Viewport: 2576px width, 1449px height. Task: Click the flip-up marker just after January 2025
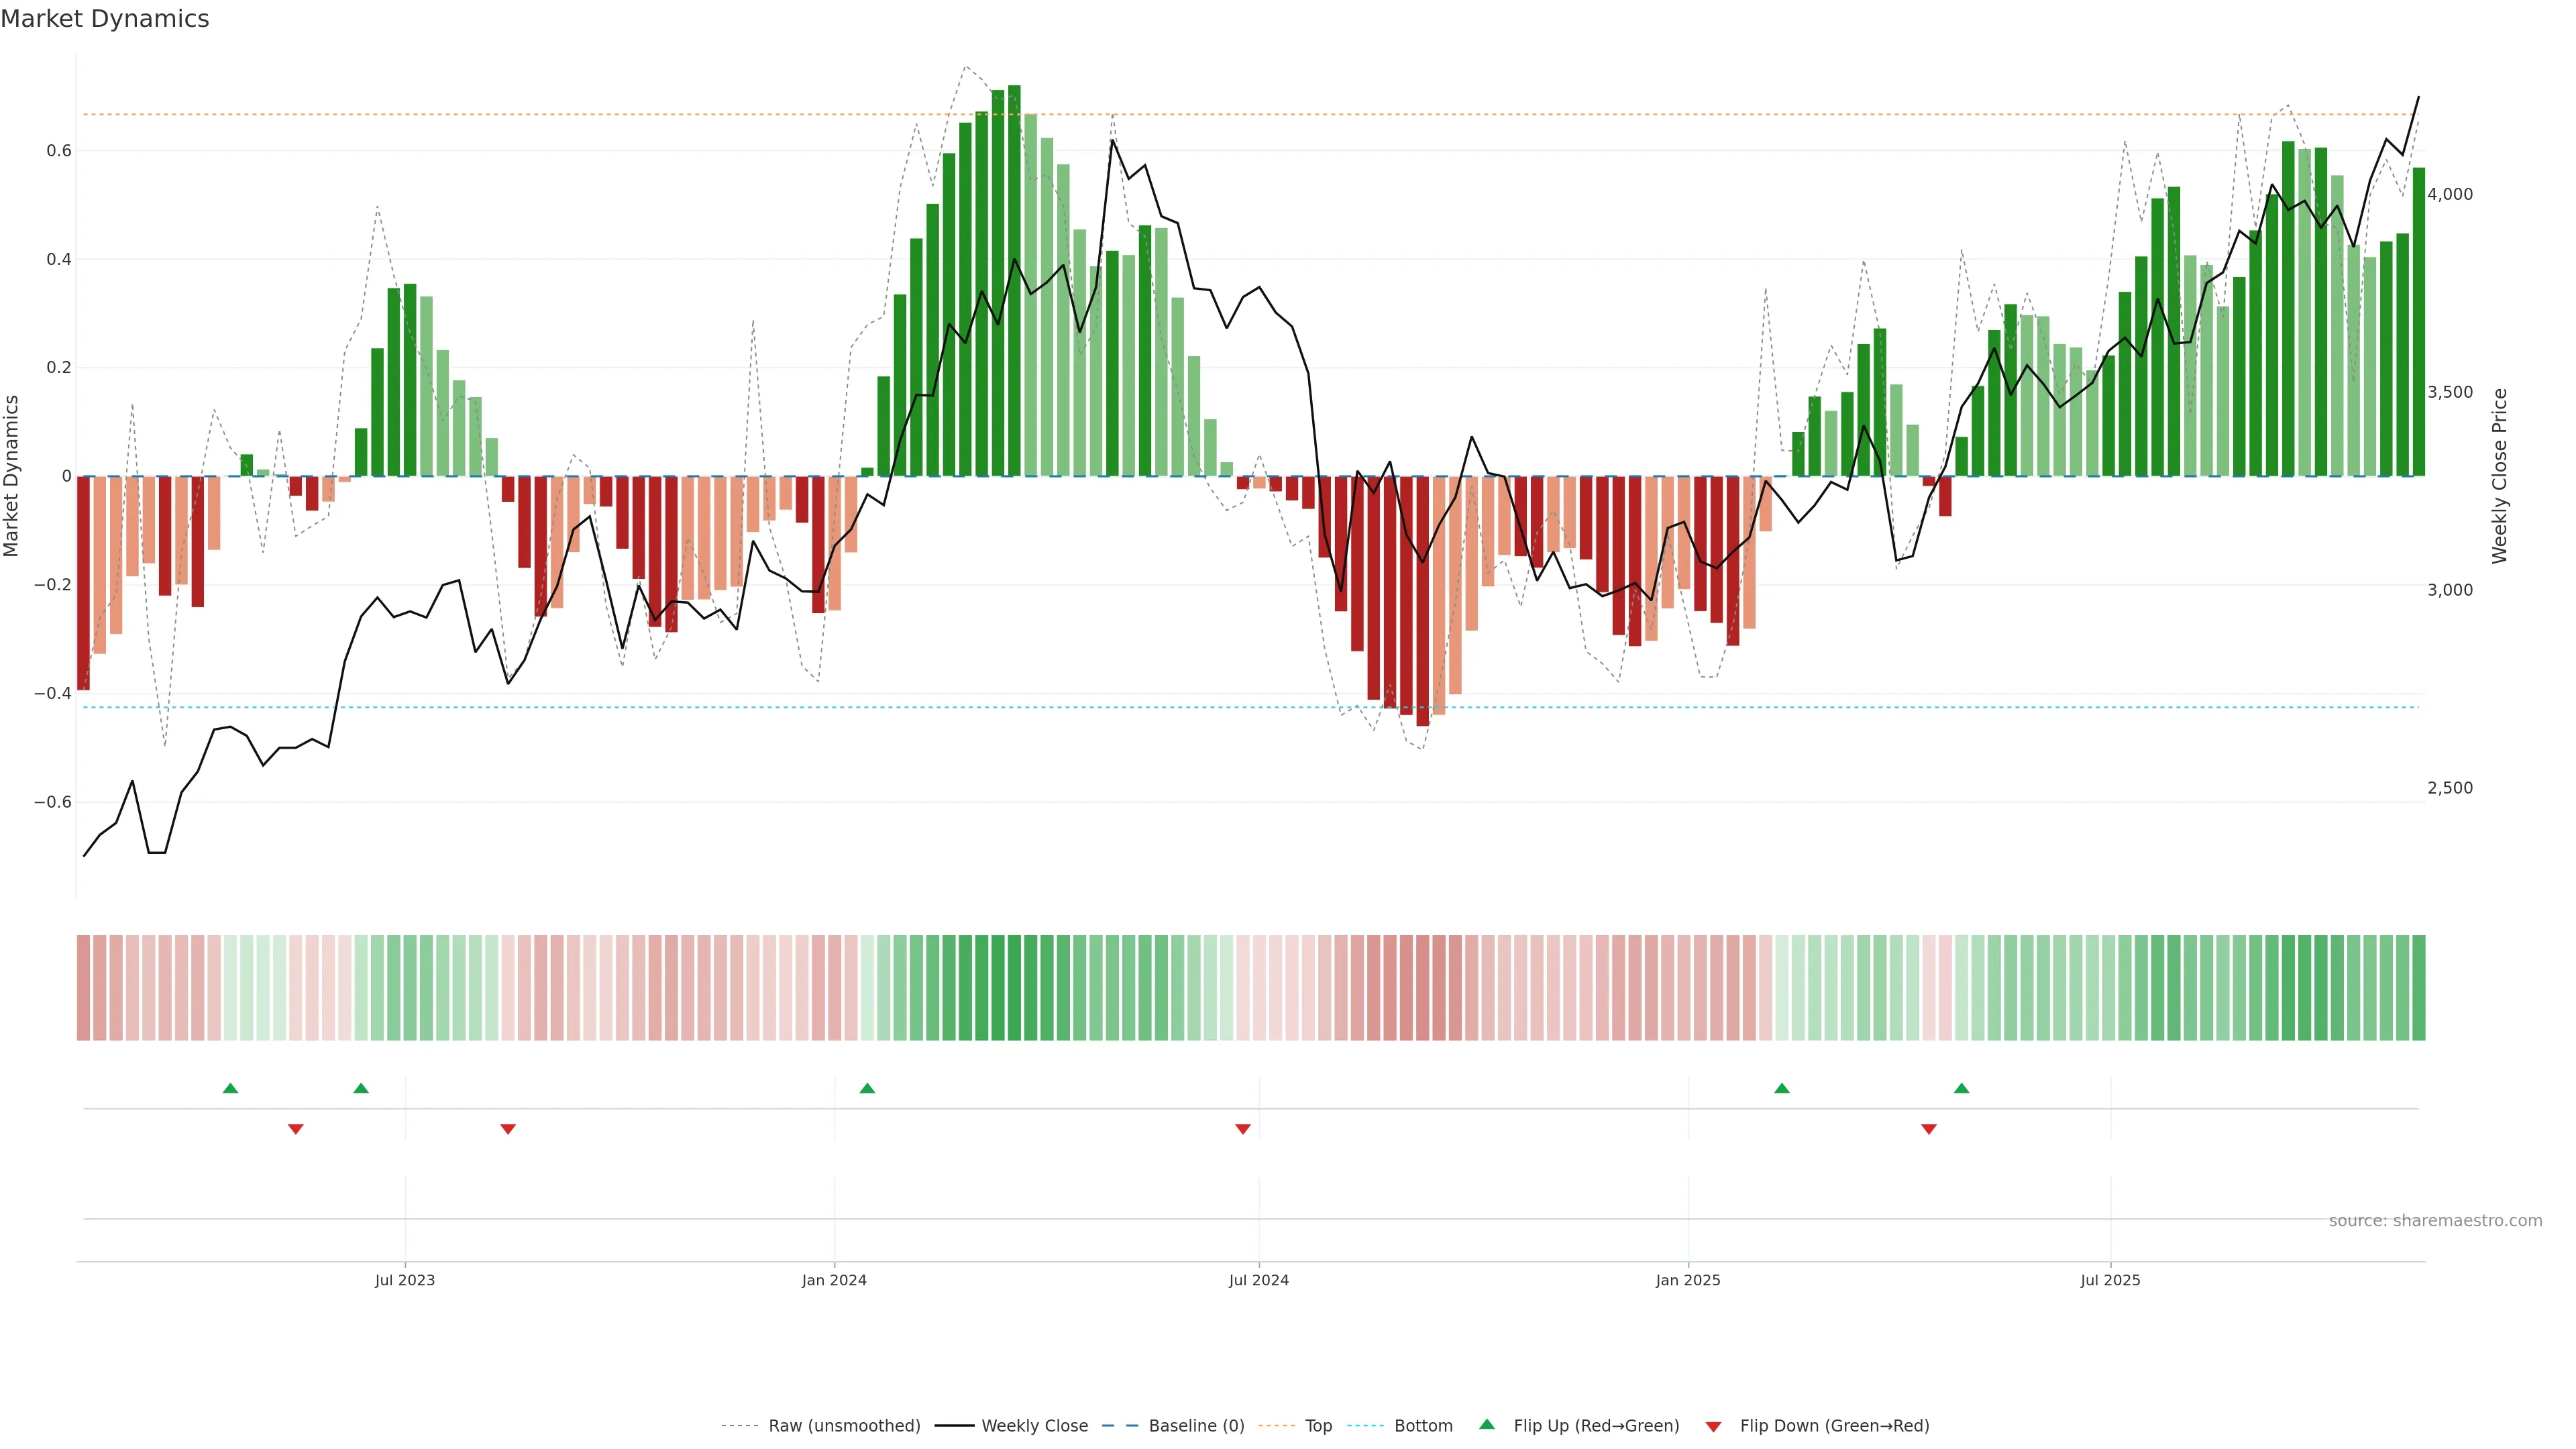[x=1781, y=1088]
